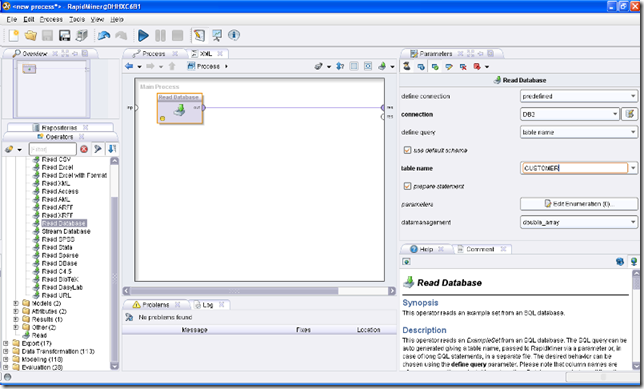Open connection manager icon beside DB2
This screenshot has width=644, height=389.
(629, 114)
